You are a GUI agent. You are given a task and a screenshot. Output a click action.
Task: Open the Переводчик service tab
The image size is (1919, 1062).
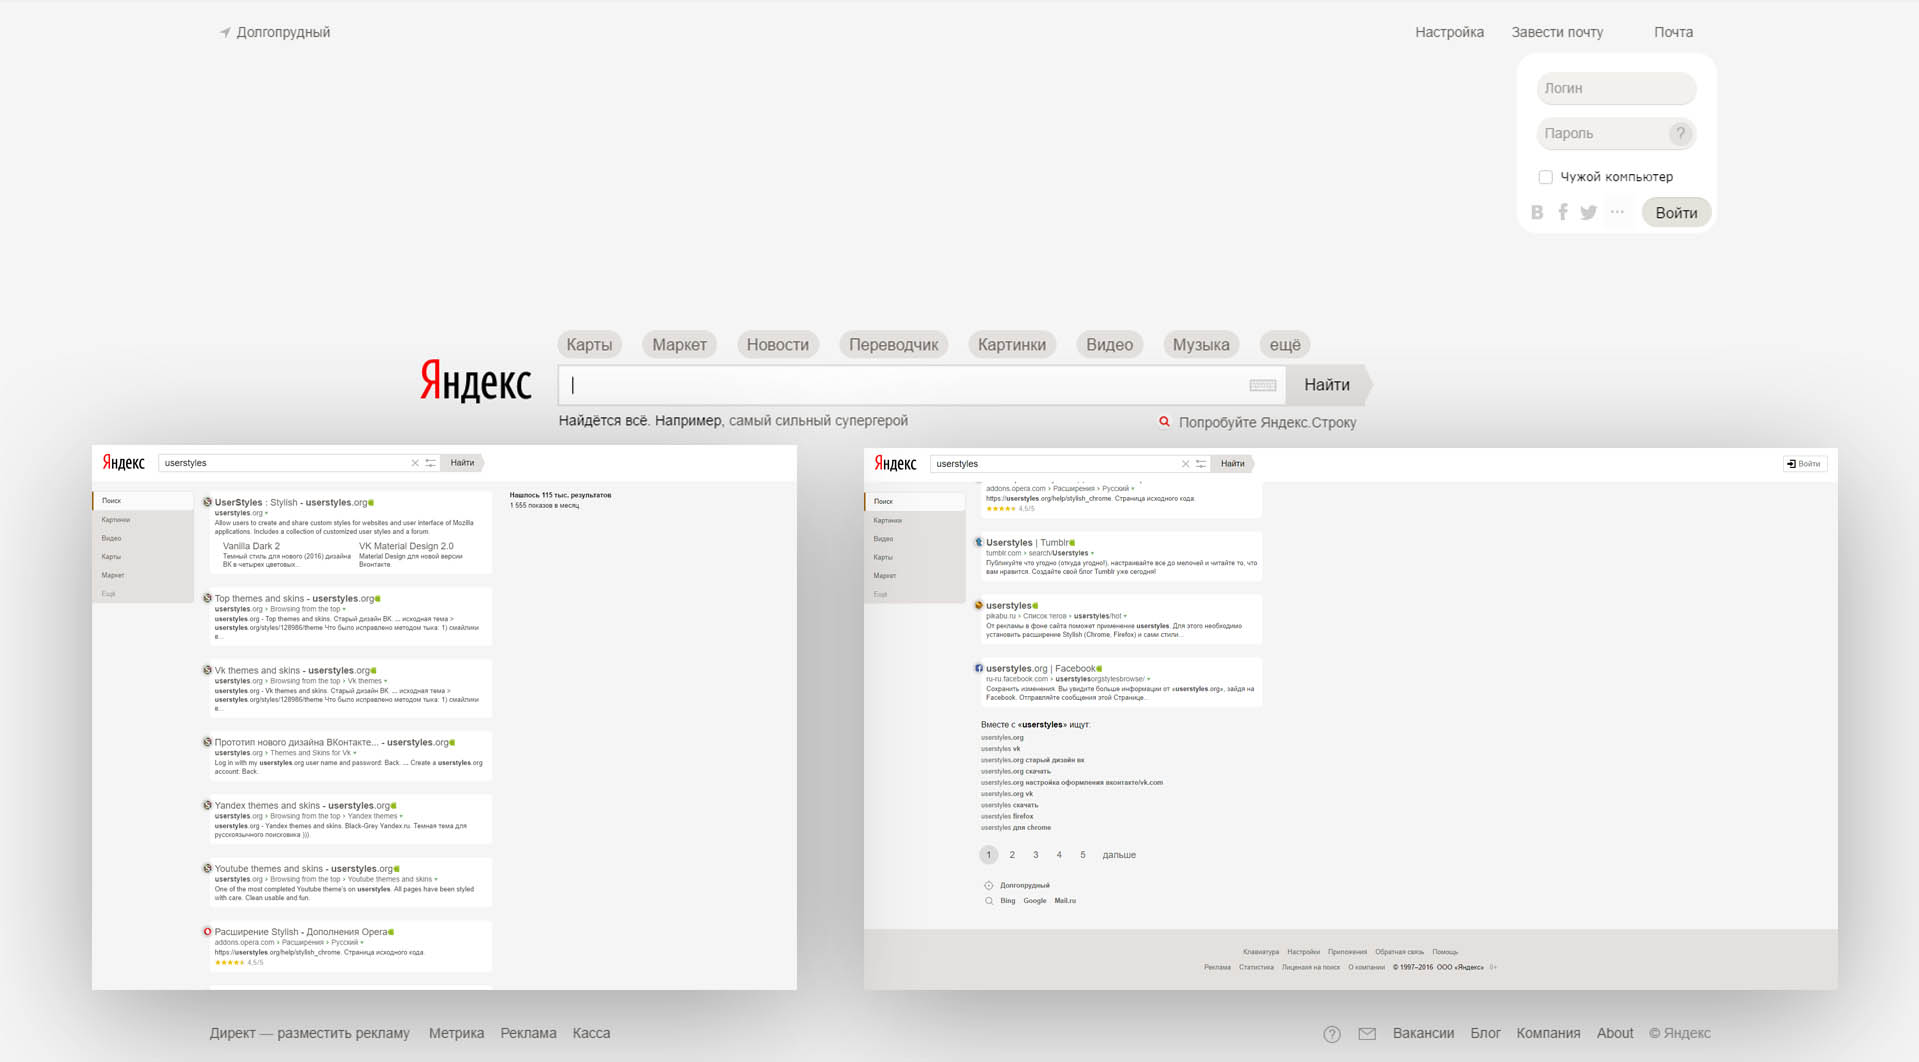point(894,345)
